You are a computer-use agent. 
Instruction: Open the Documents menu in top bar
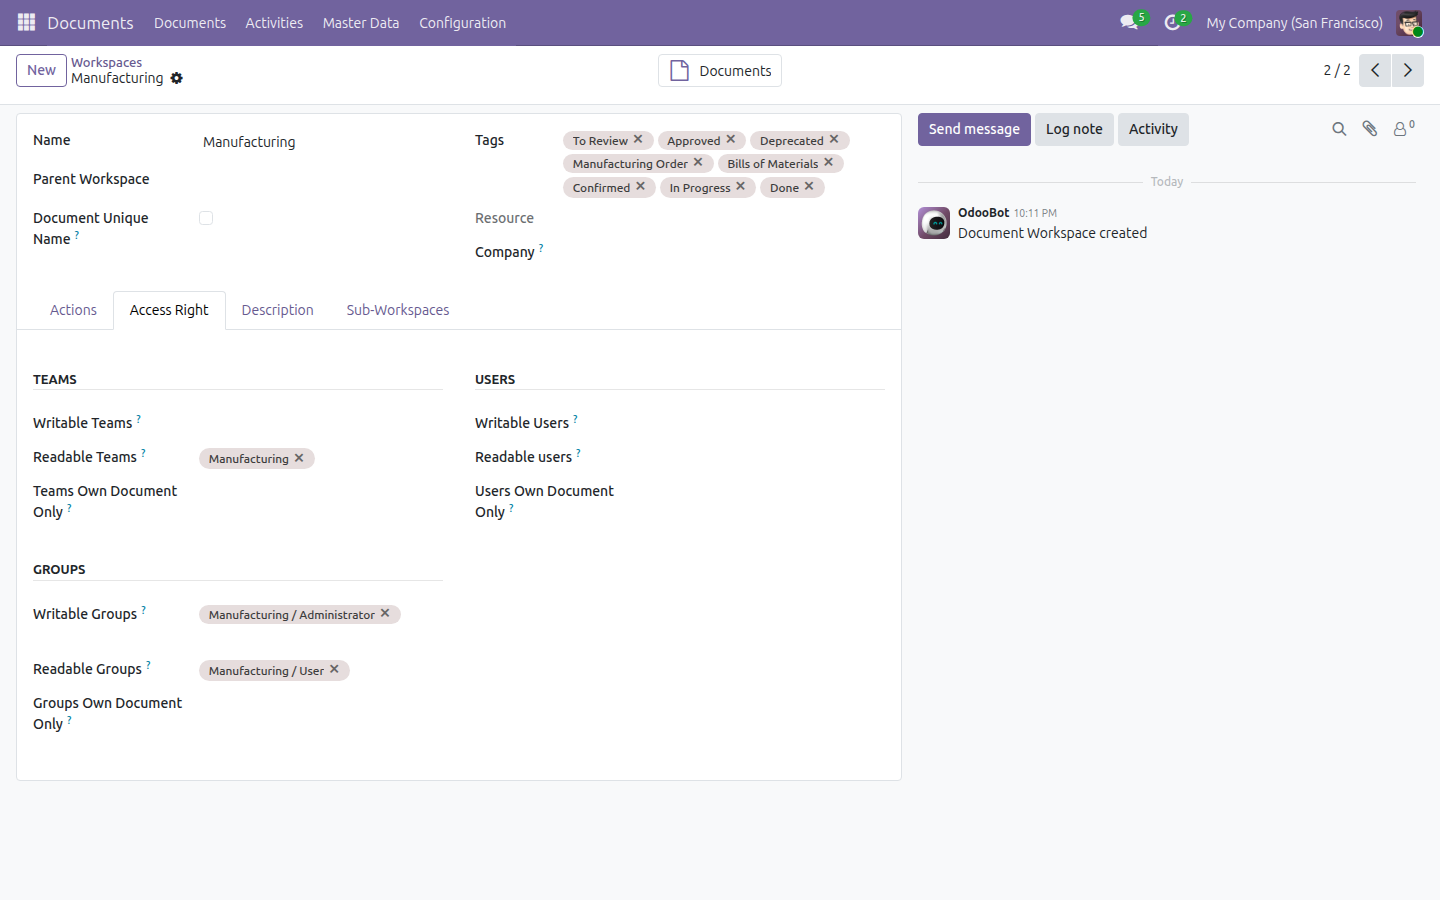(190, 23)
